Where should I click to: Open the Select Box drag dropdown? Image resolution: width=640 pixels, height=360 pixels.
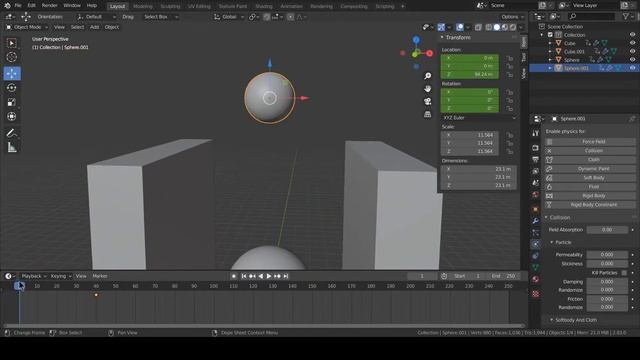(x=160, y=17)
